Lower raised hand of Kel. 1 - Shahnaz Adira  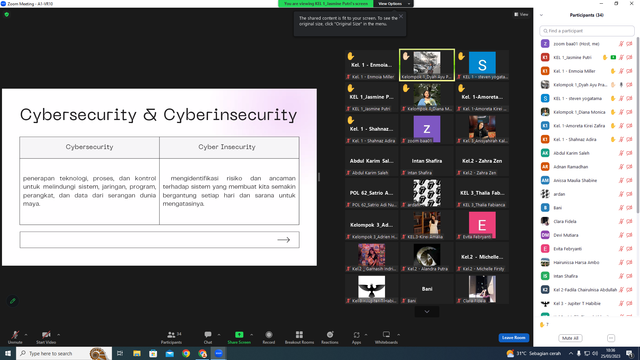click(x=613, y=139)
